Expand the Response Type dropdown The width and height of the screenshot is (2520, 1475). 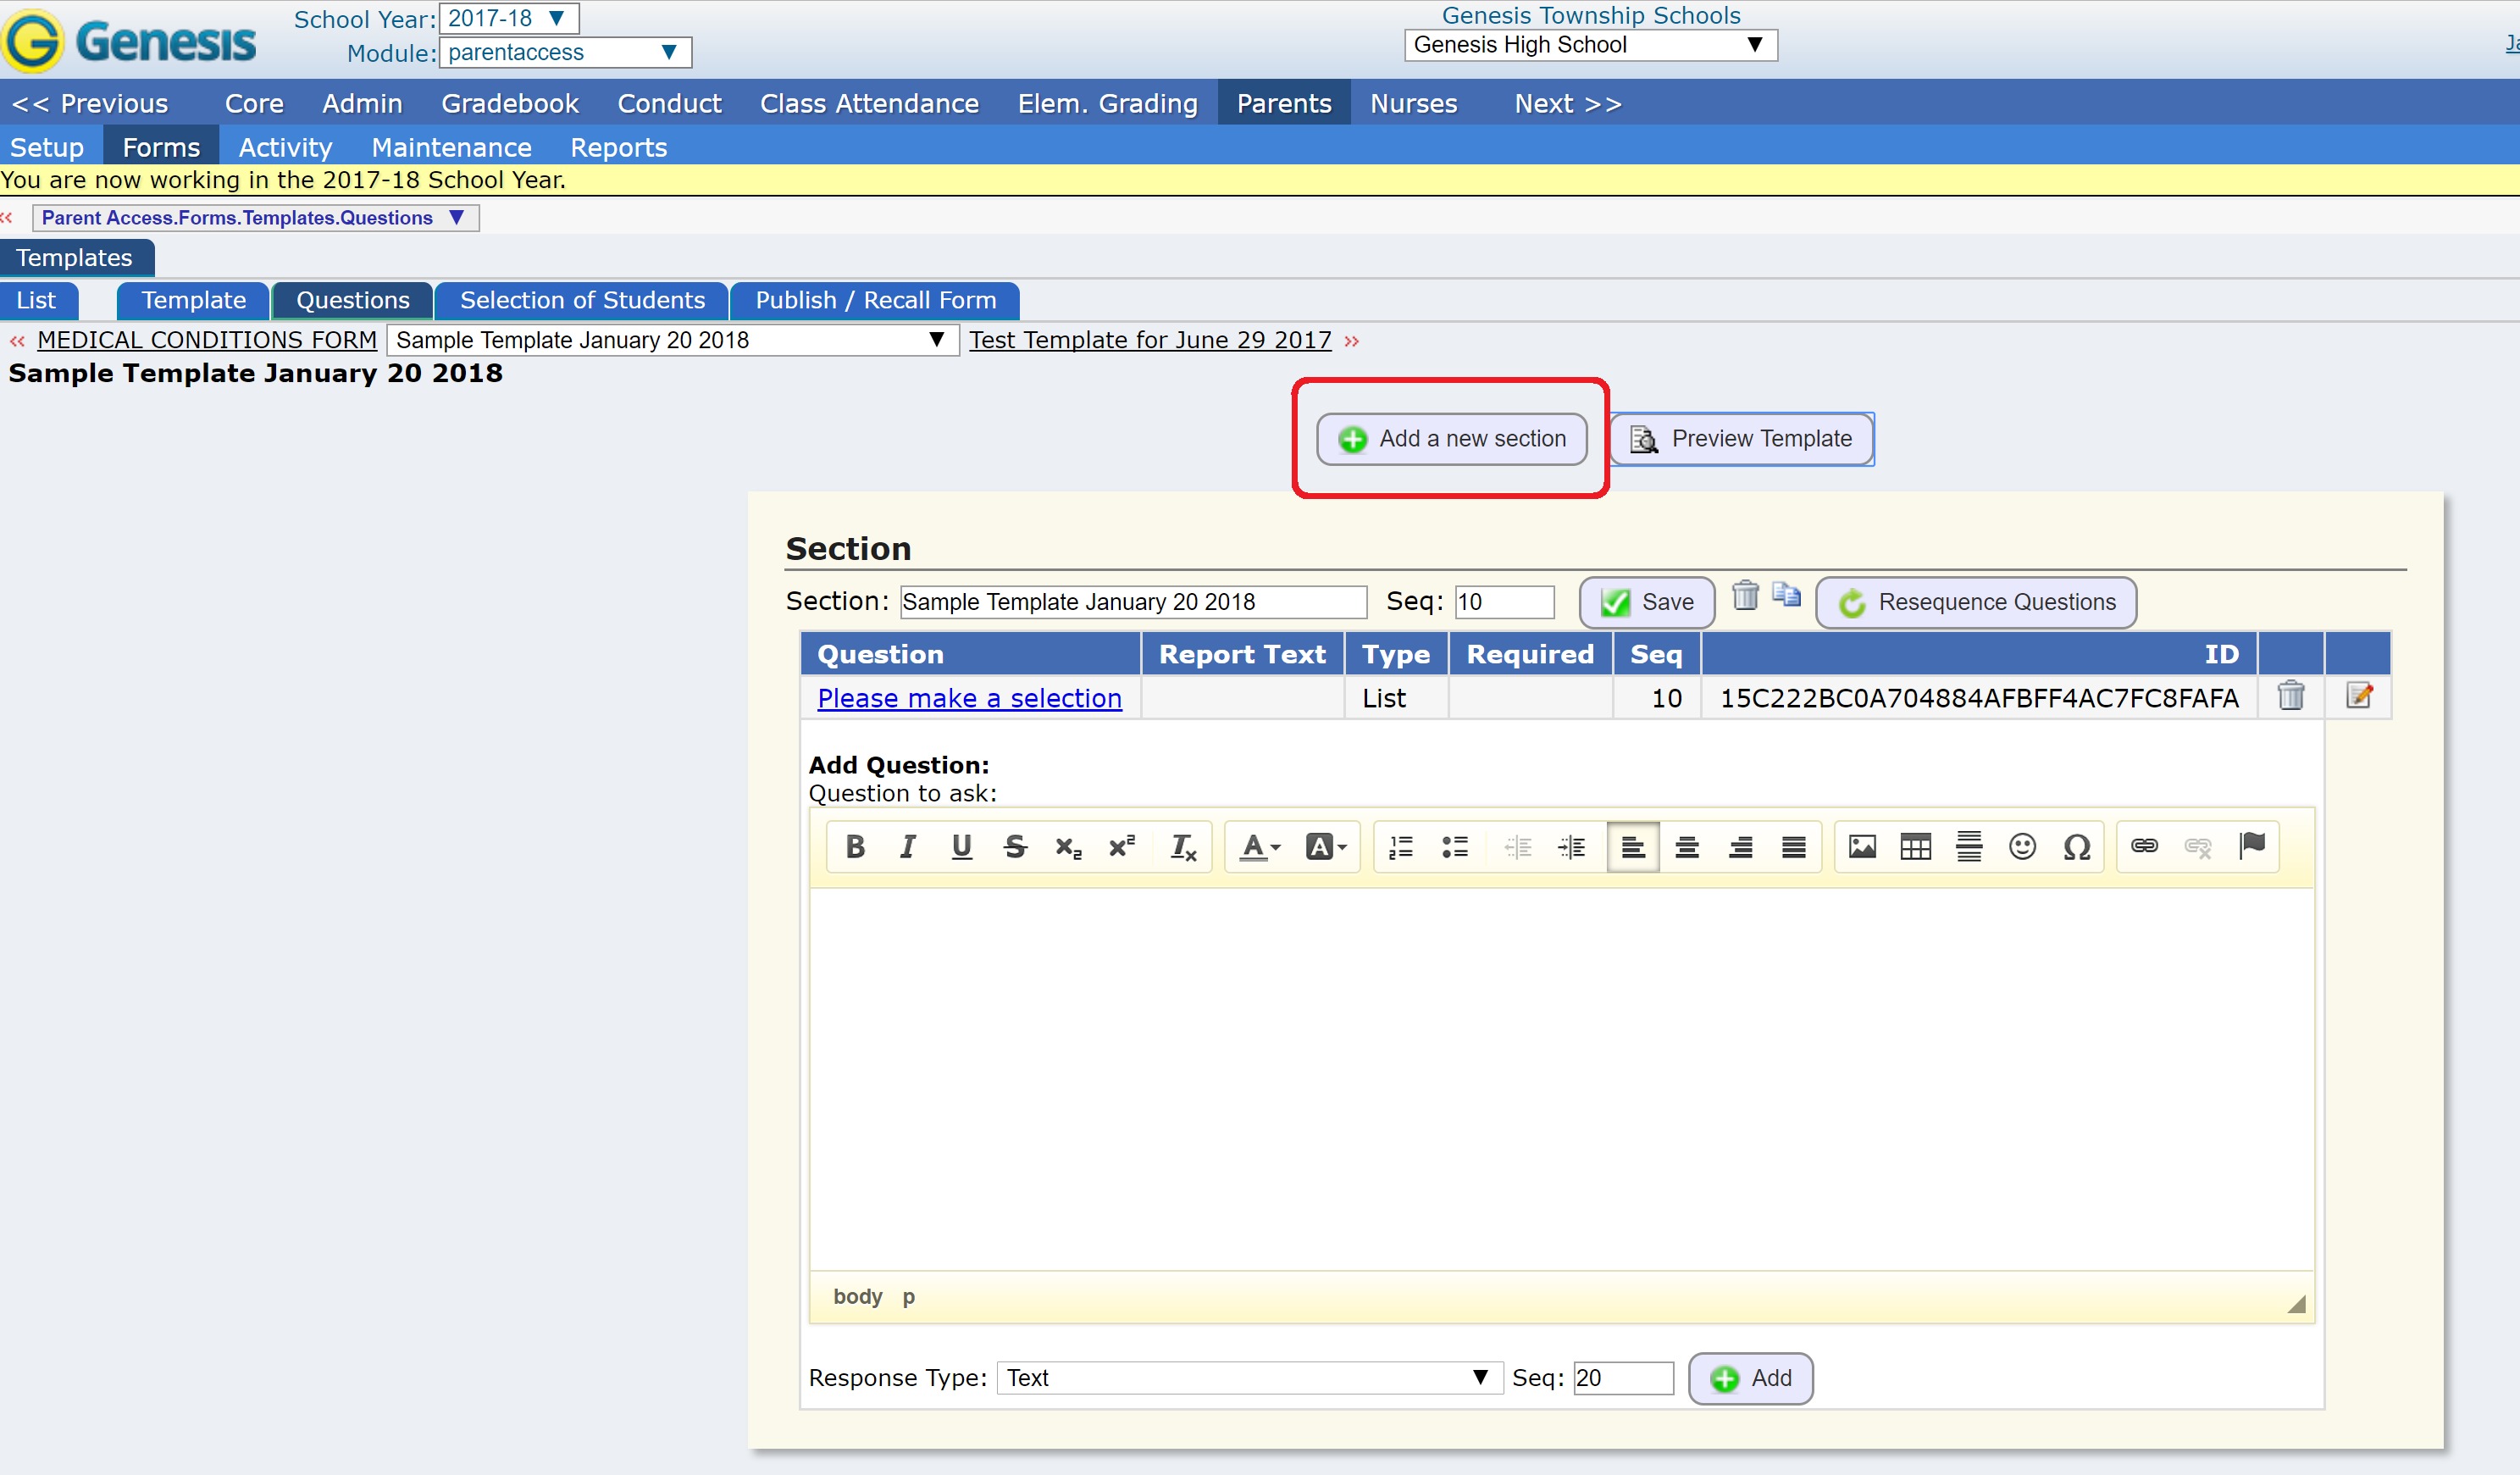1248,1377
